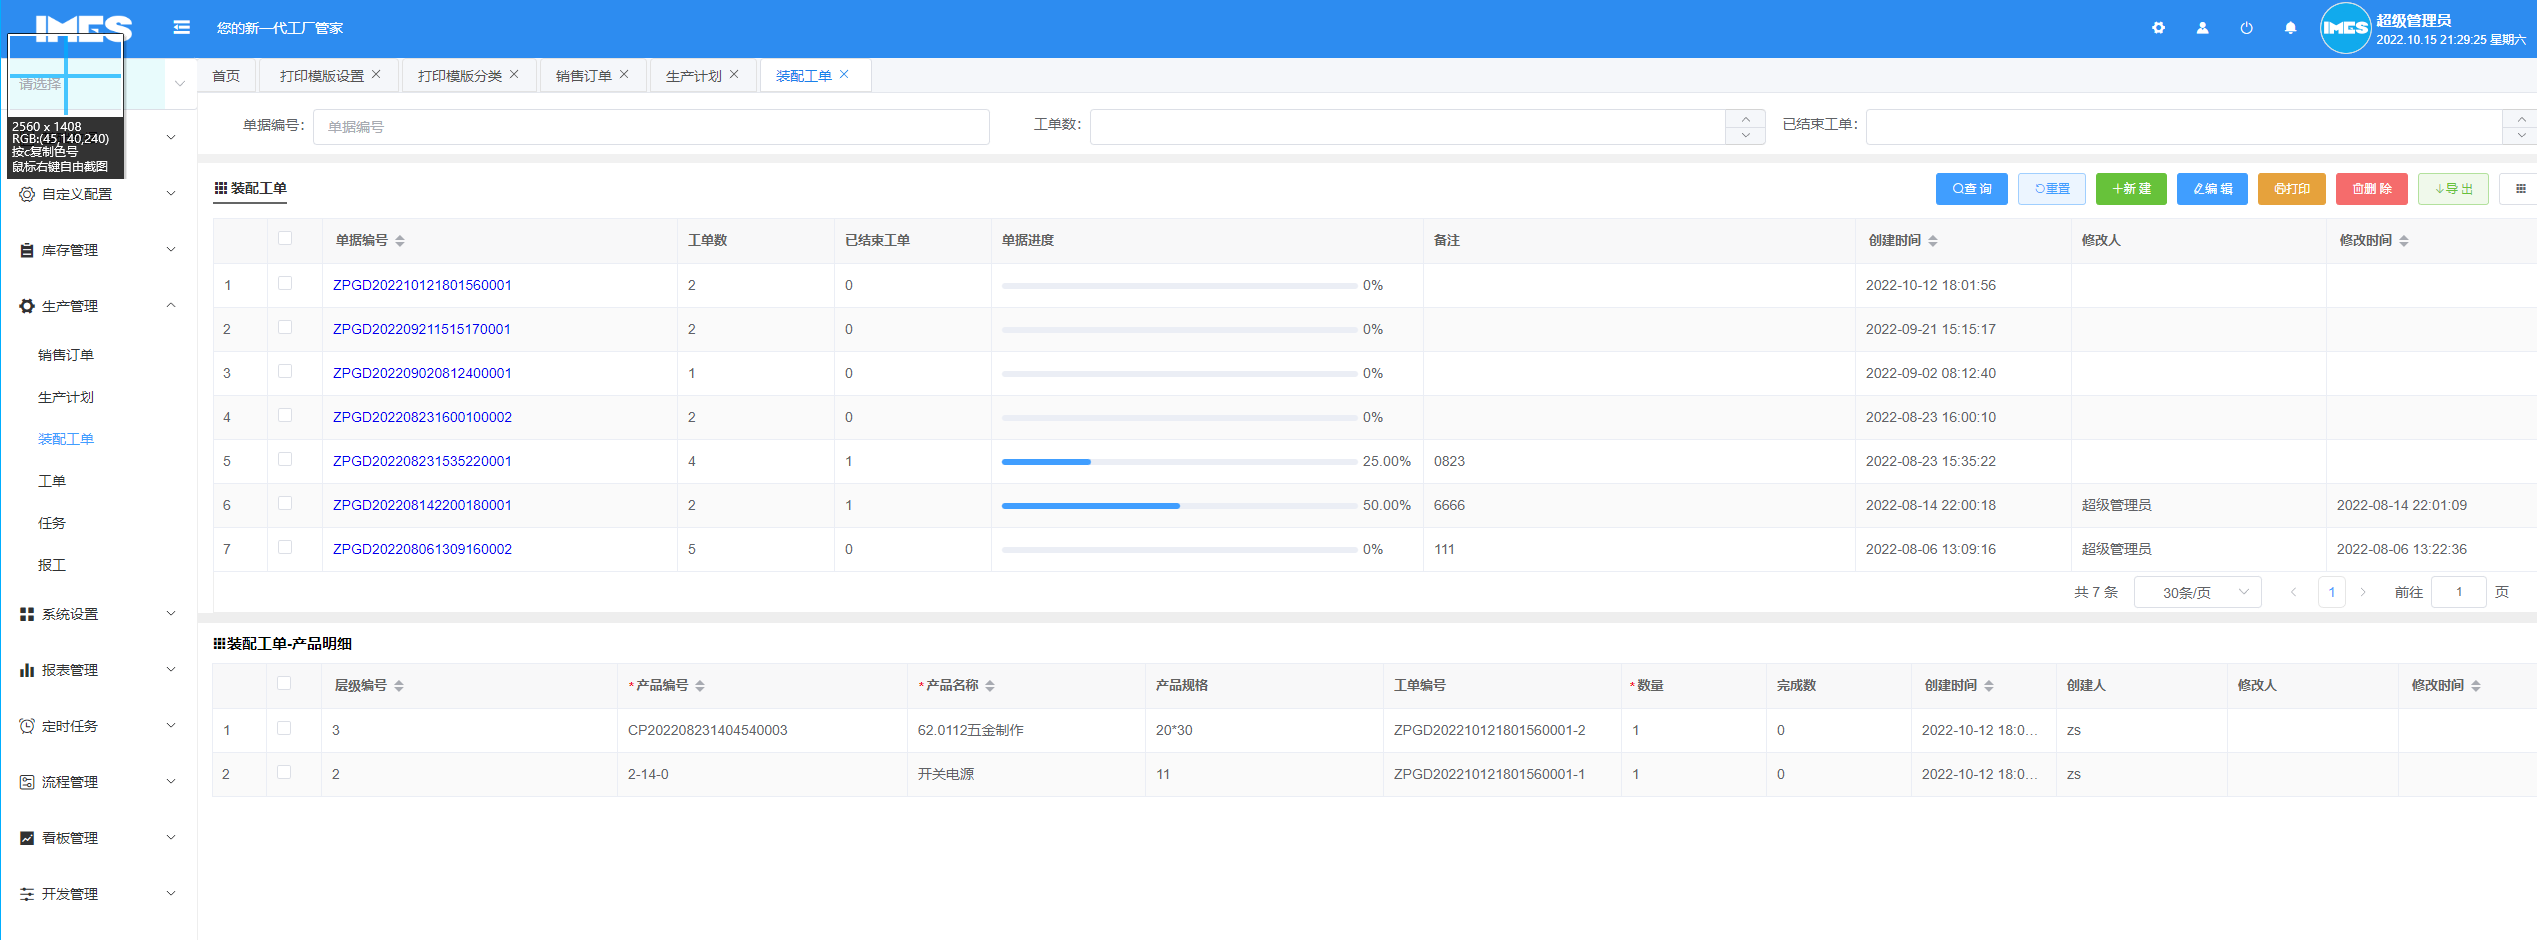Screen dimensions: 2537x940
Task: Click the 开发管理 sliders icon
Action: click(27, 894)
